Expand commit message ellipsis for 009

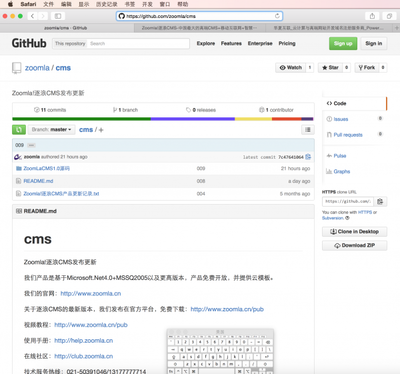tap(31, 145)
